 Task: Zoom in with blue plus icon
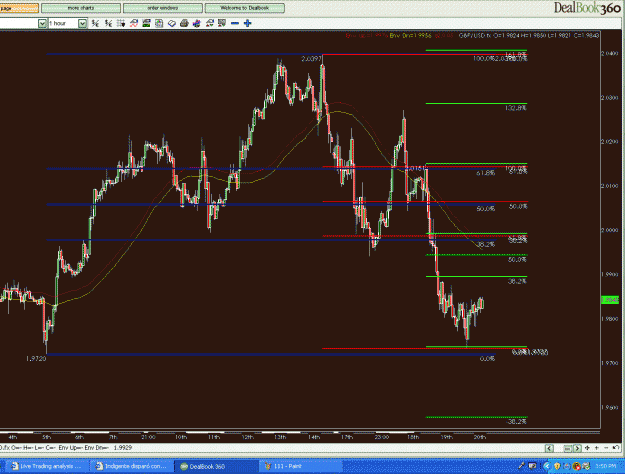click(248, 24)
